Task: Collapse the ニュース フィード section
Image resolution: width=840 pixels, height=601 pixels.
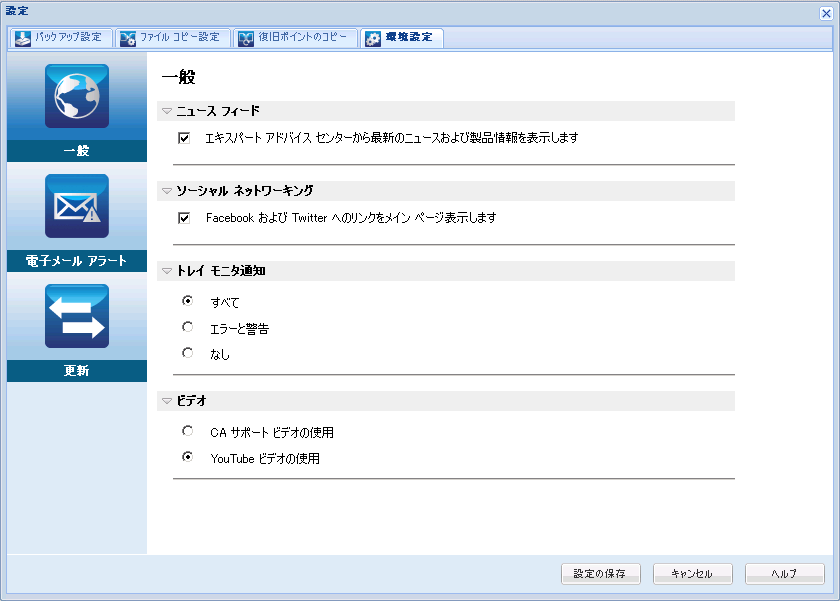Action: click(x=166, y=111)
